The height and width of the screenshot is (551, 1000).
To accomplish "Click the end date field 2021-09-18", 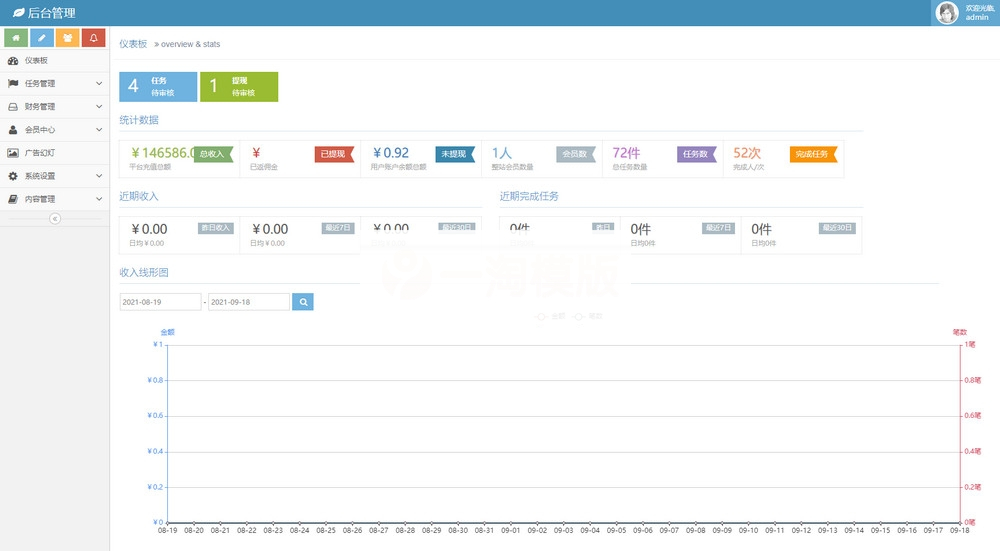I will pyautogui.click(x=248, y=301).
